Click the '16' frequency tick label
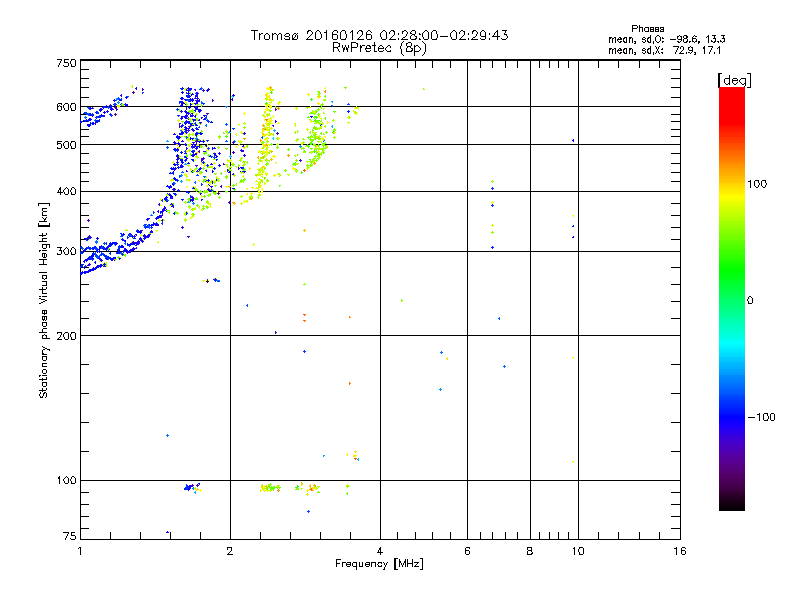The height and width of the screenshot is (600, 800). pos(680,551)
